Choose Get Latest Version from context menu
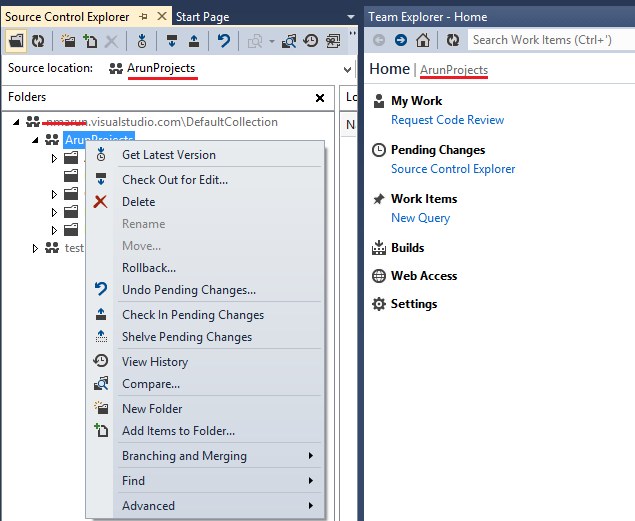Image resolution: width=635 pixels, height=521 pixels. [205, 155]
